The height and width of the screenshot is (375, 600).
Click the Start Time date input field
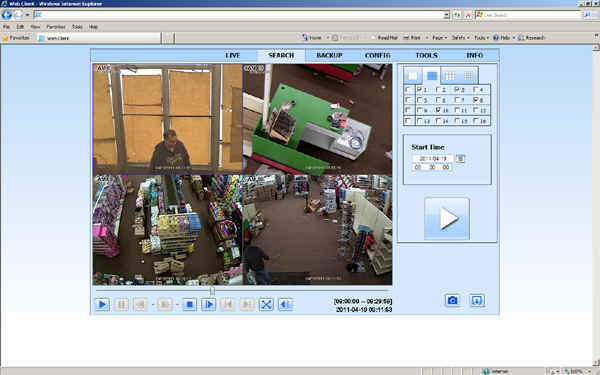pyautogui.click(x=433, y=158)
